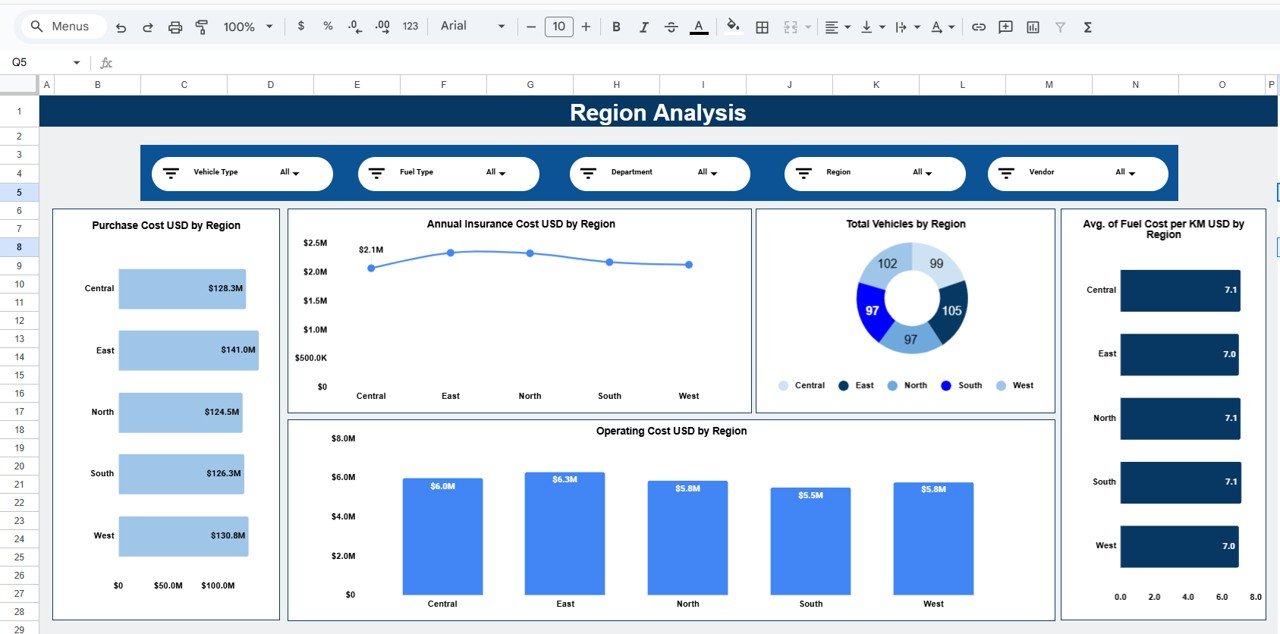Toggle strikethrough formatting
Image resolution: width=1280 pixels, height=634 pixels.
click(x=671, y=27)
